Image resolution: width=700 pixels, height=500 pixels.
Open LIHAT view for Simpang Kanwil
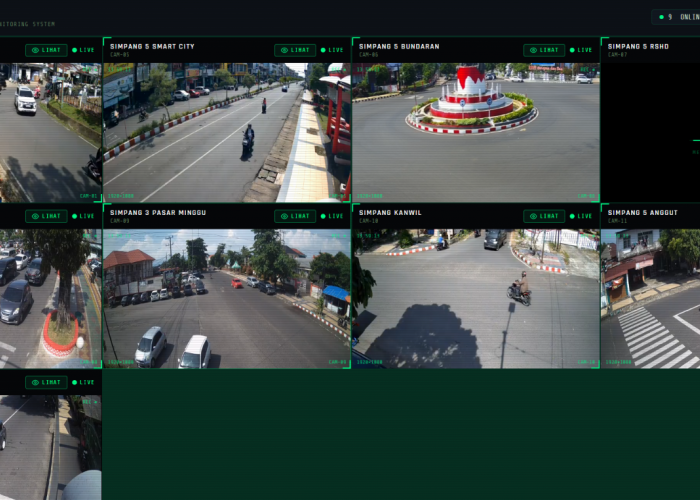[x=544, y=216]
